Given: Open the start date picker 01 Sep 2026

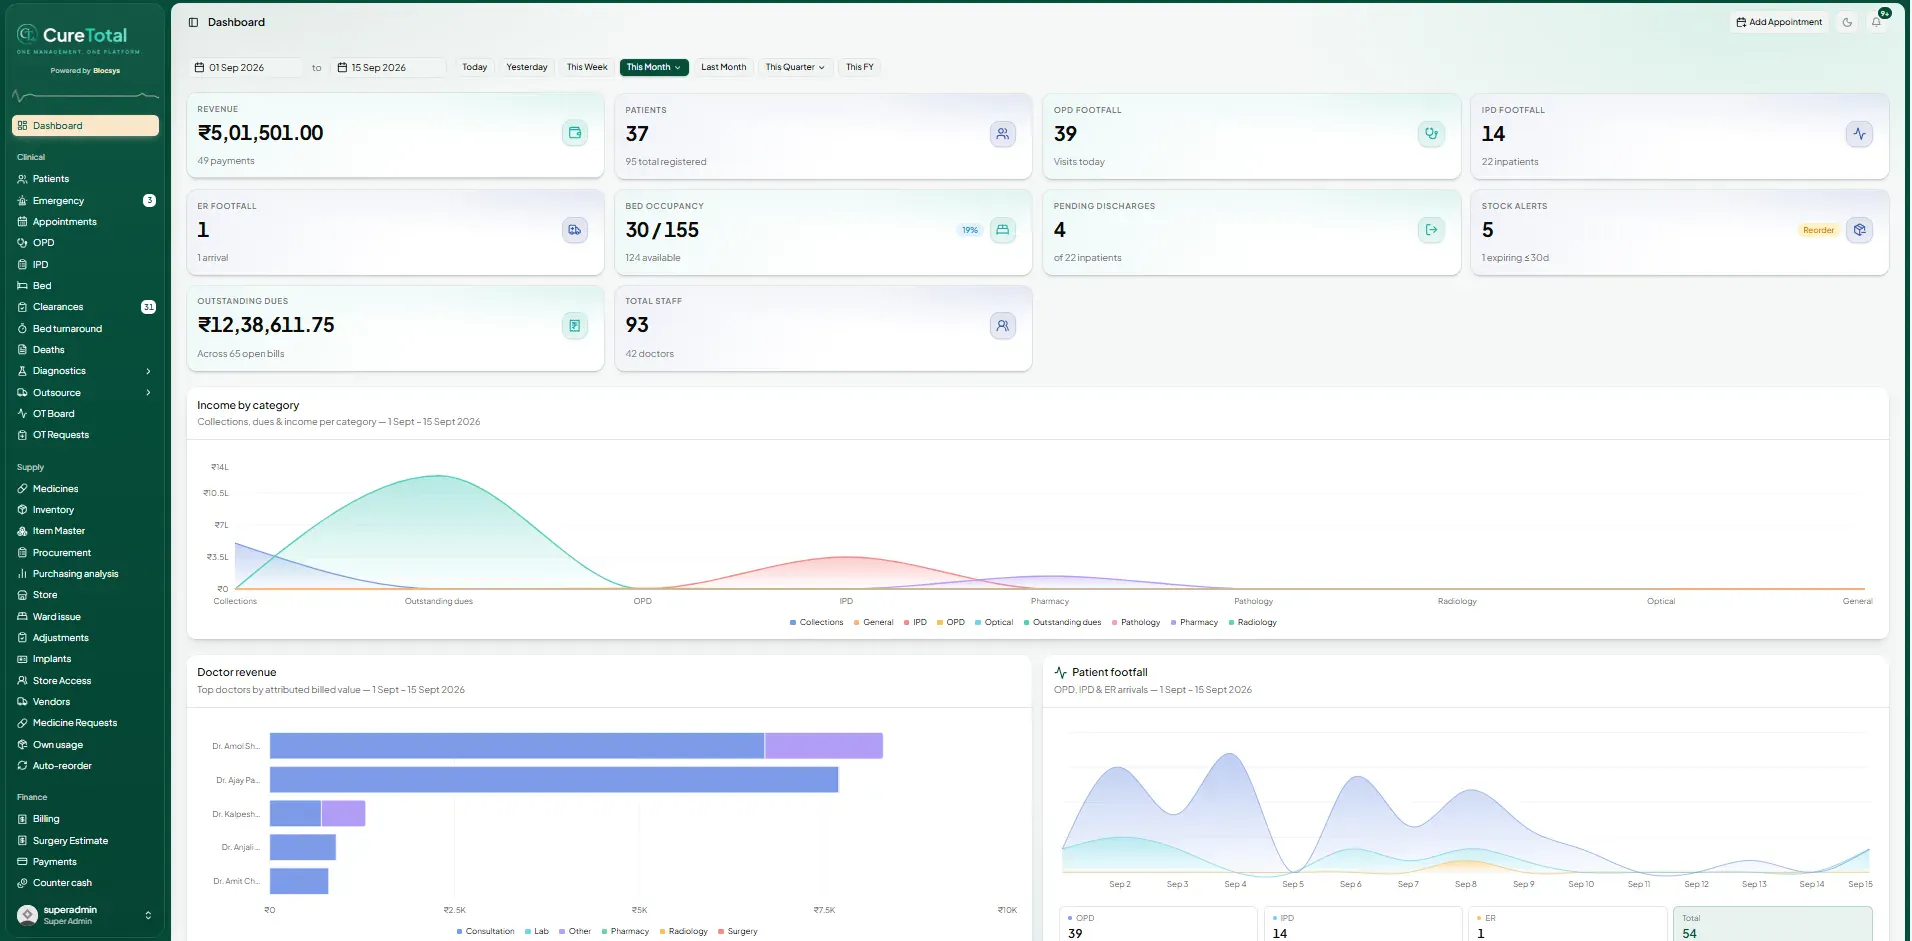Looking at the screenshot, I should pos(246,68).
